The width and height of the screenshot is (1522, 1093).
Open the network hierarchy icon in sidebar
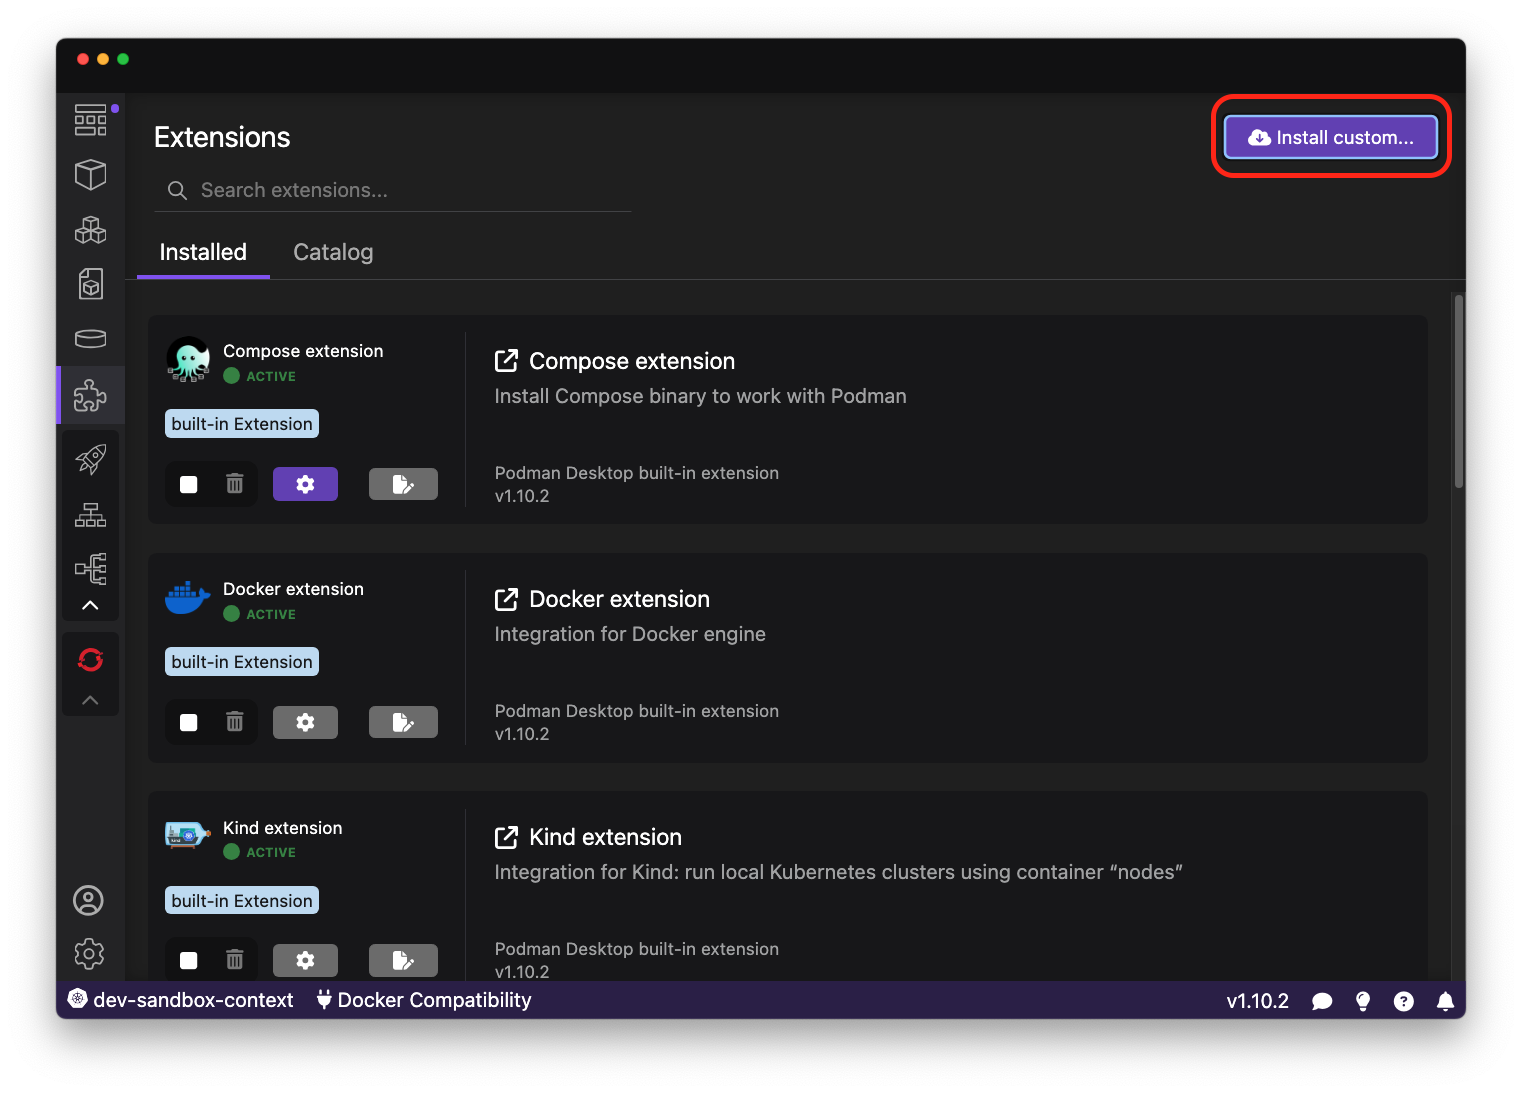90,515
